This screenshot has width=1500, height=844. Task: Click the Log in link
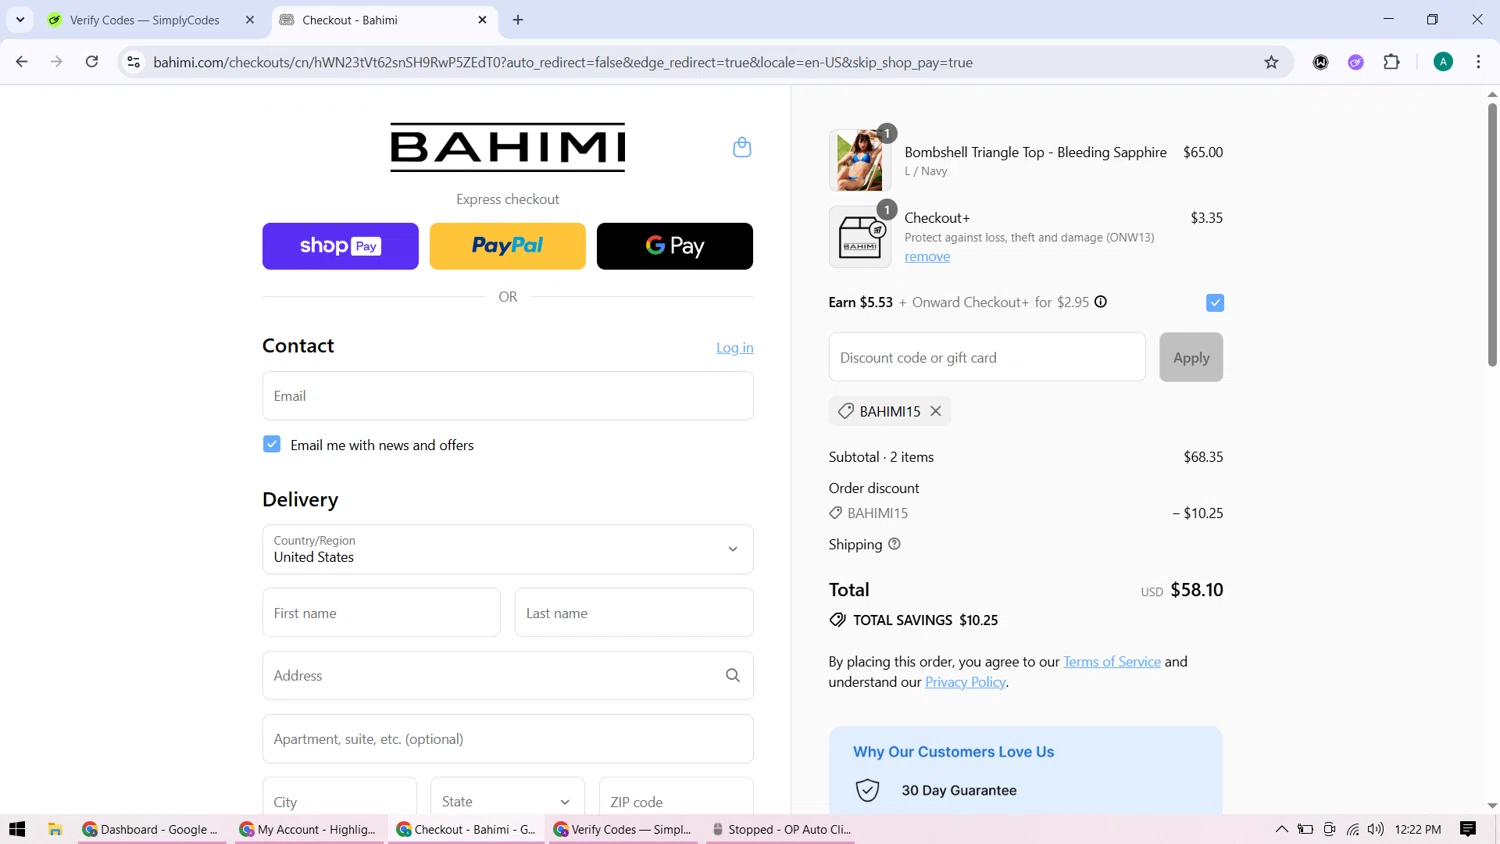(735, 347)
